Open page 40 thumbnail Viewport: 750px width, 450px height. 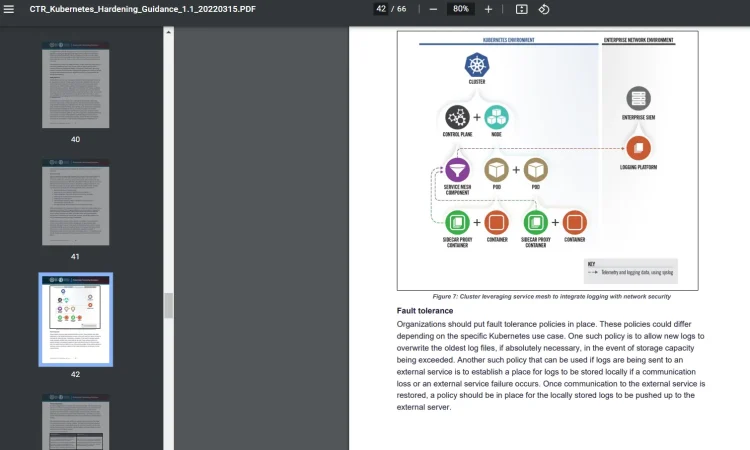click(x=76, y=85)
